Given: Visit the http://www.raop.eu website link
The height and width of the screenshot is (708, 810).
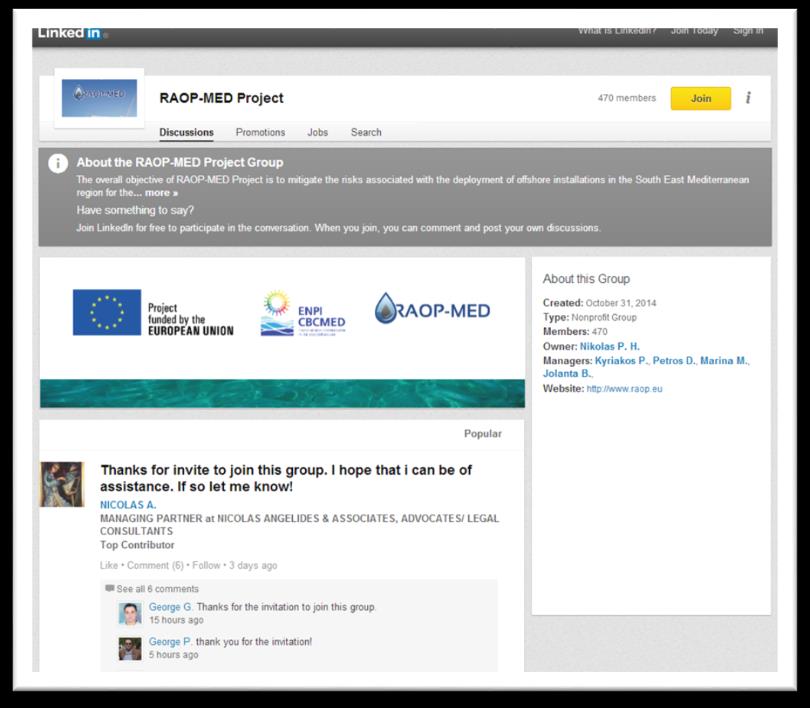Looking at the screenshot, I should point(624,389).
